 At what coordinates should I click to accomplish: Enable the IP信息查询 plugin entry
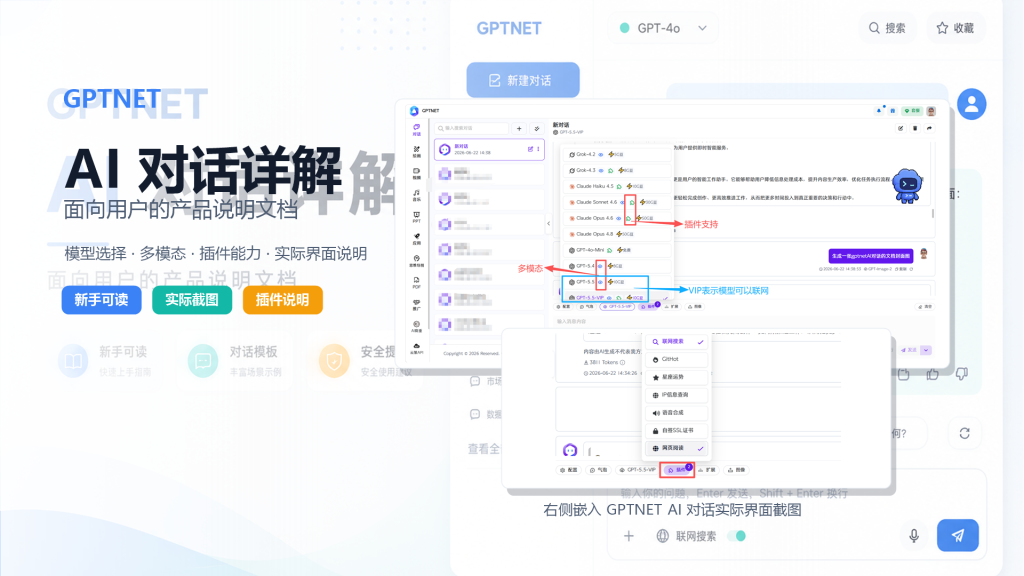coord(677,394)
